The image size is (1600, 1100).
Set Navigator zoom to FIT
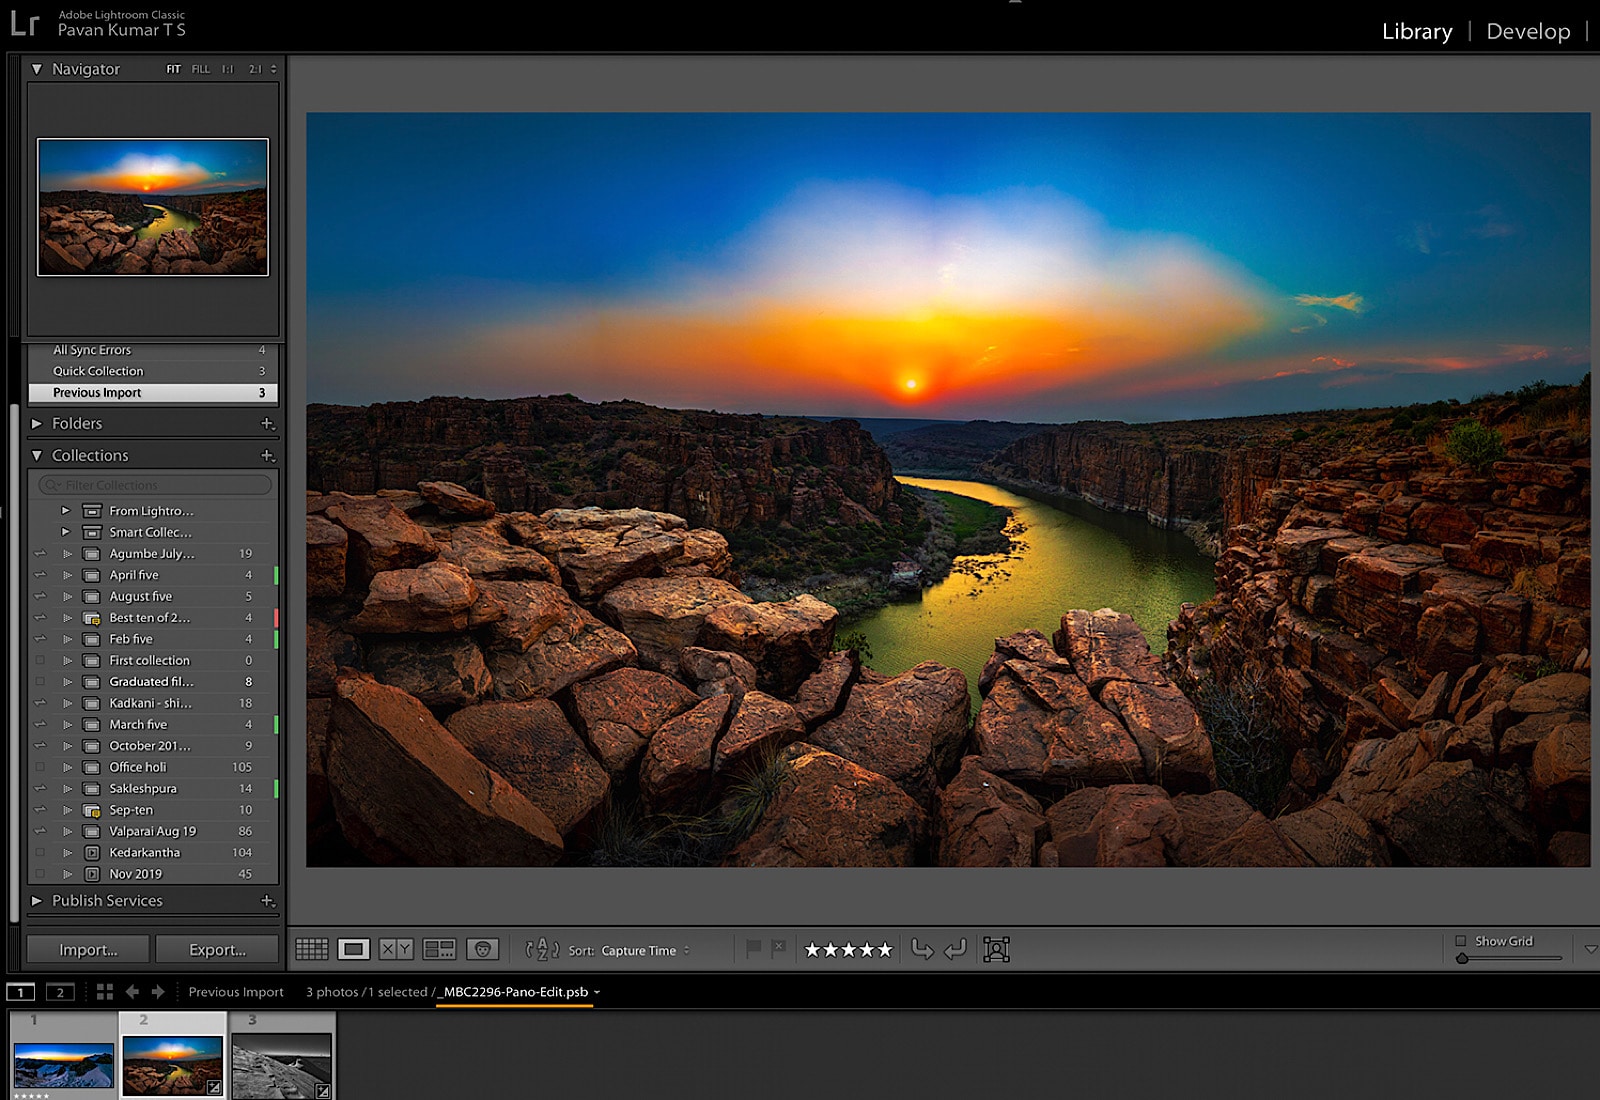[x=173, y=69]
